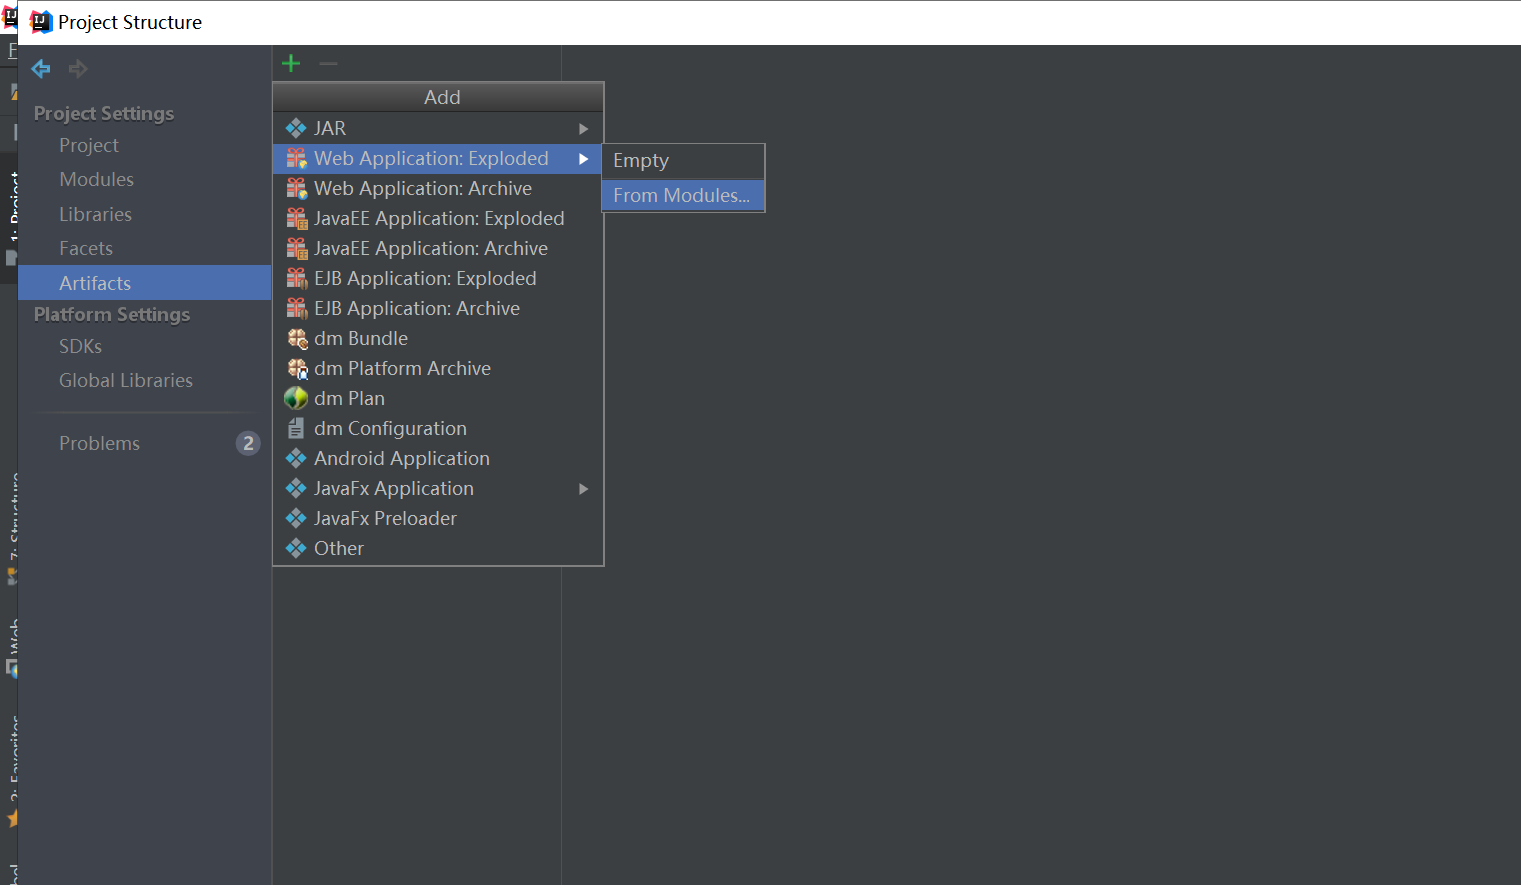The width and height of the screenshot is (1521, 885).
Task: Select Empty from the submenu
Action: [x=683, y=161]
